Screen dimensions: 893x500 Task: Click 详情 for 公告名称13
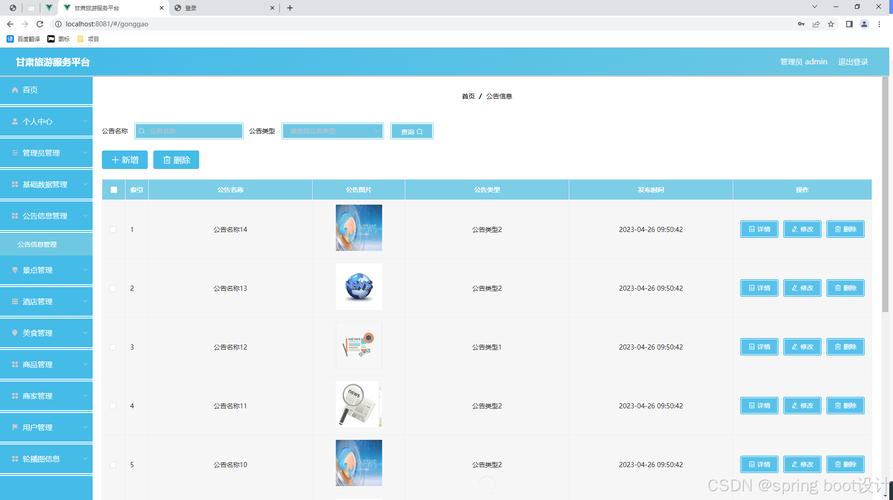759,288
